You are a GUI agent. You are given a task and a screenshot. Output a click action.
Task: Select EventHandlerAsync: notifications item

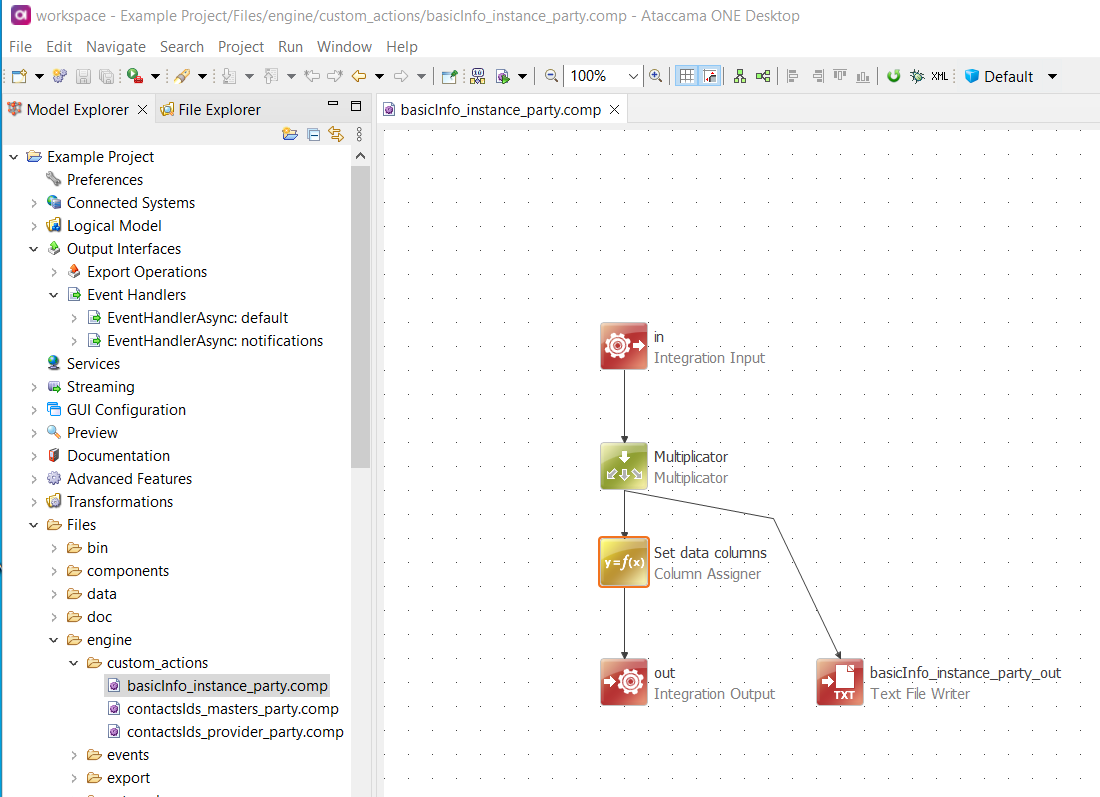[214, 341]
